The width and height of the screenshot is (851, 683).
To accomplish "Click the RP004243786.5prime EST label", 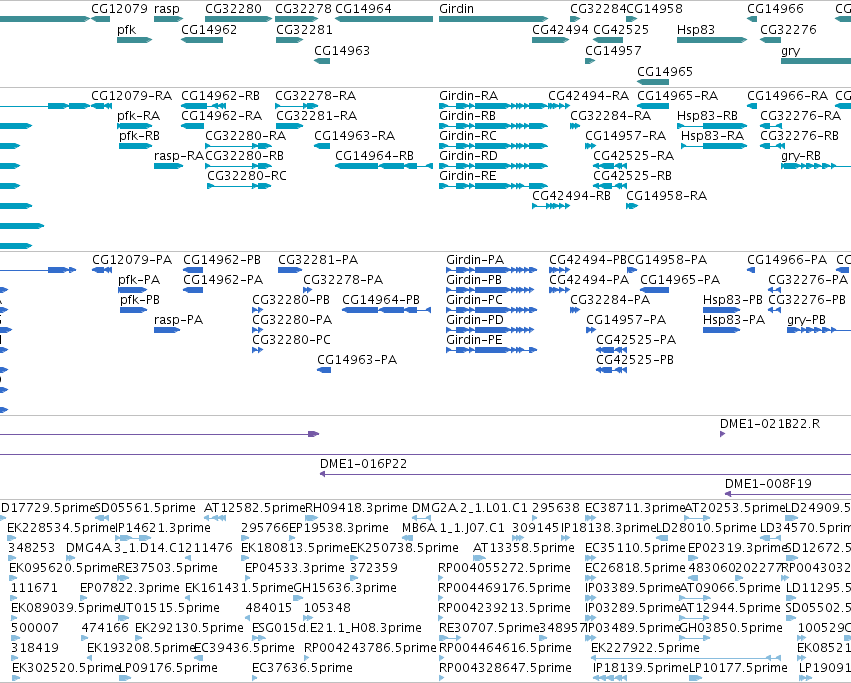I will coord(370,648).
